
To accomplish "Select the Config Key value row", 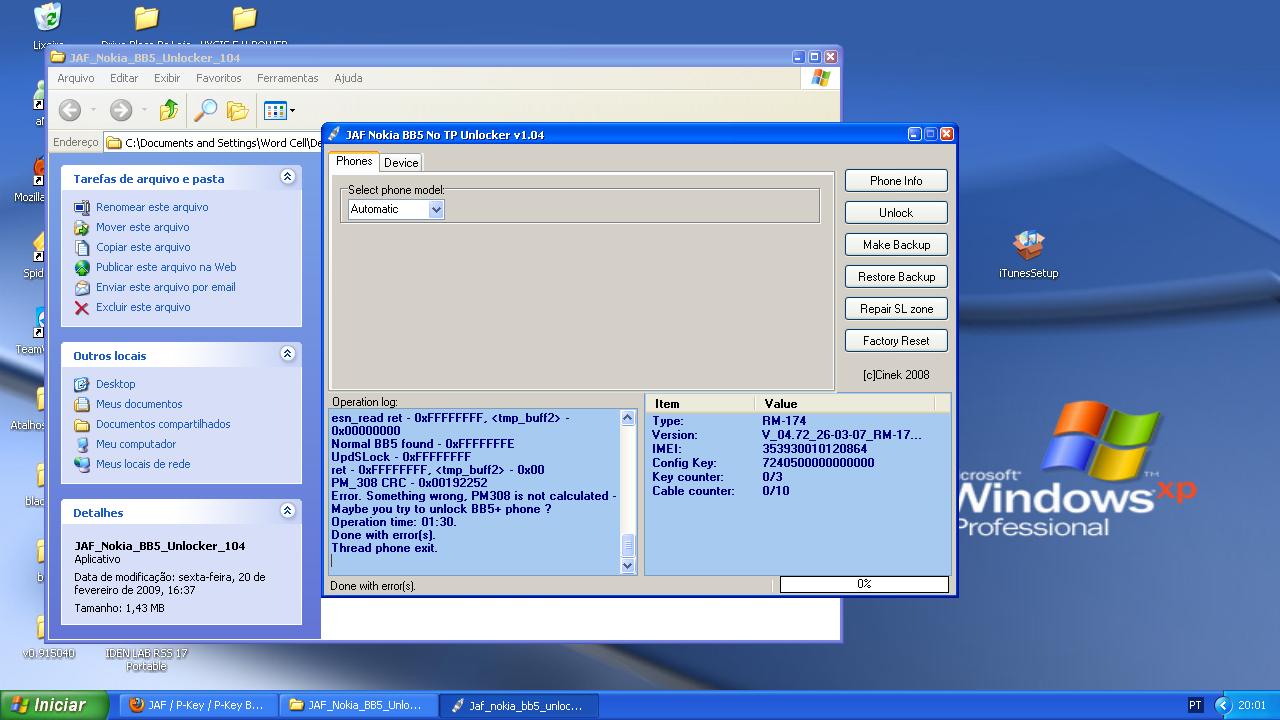I will (x=797, y=463).
